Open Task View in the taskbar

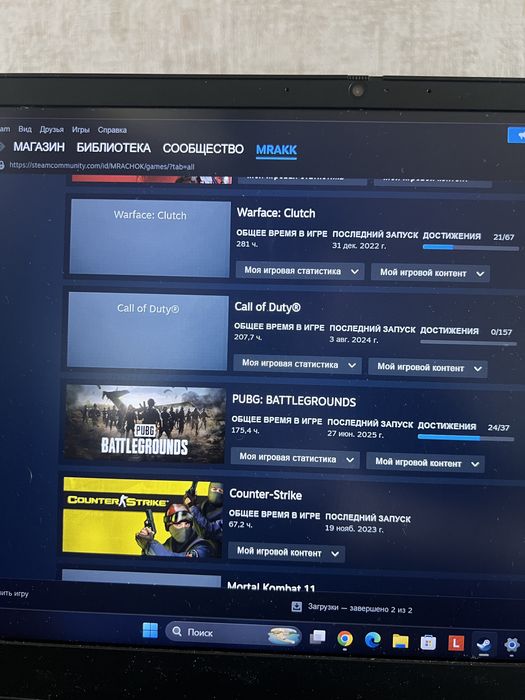[317, 637]
